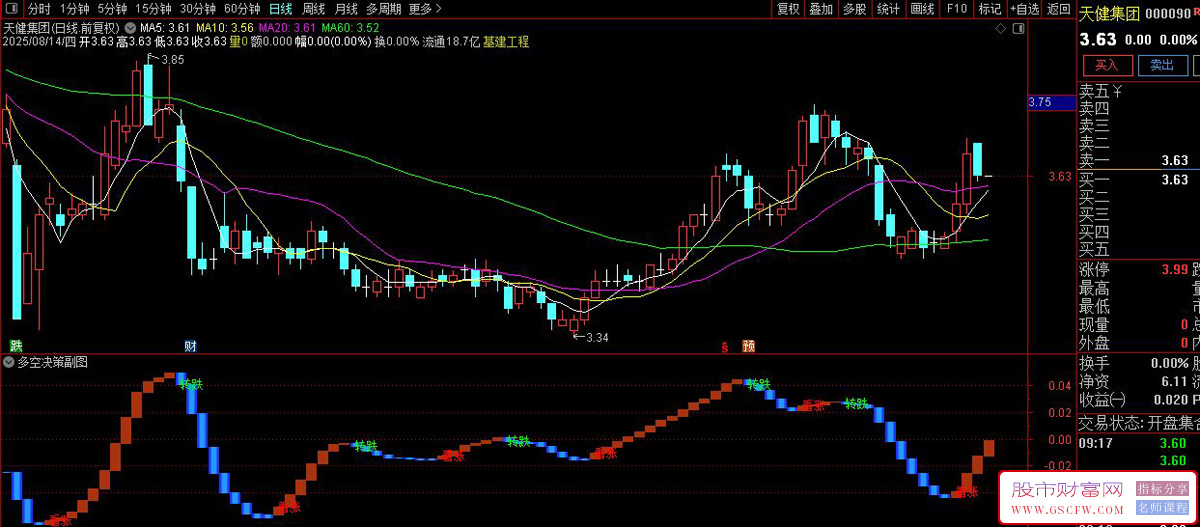The width and height of the screenshot is (1200, 527).
Task: Click the ¥ icon beside 卖五
Action: click(1118, 91)
